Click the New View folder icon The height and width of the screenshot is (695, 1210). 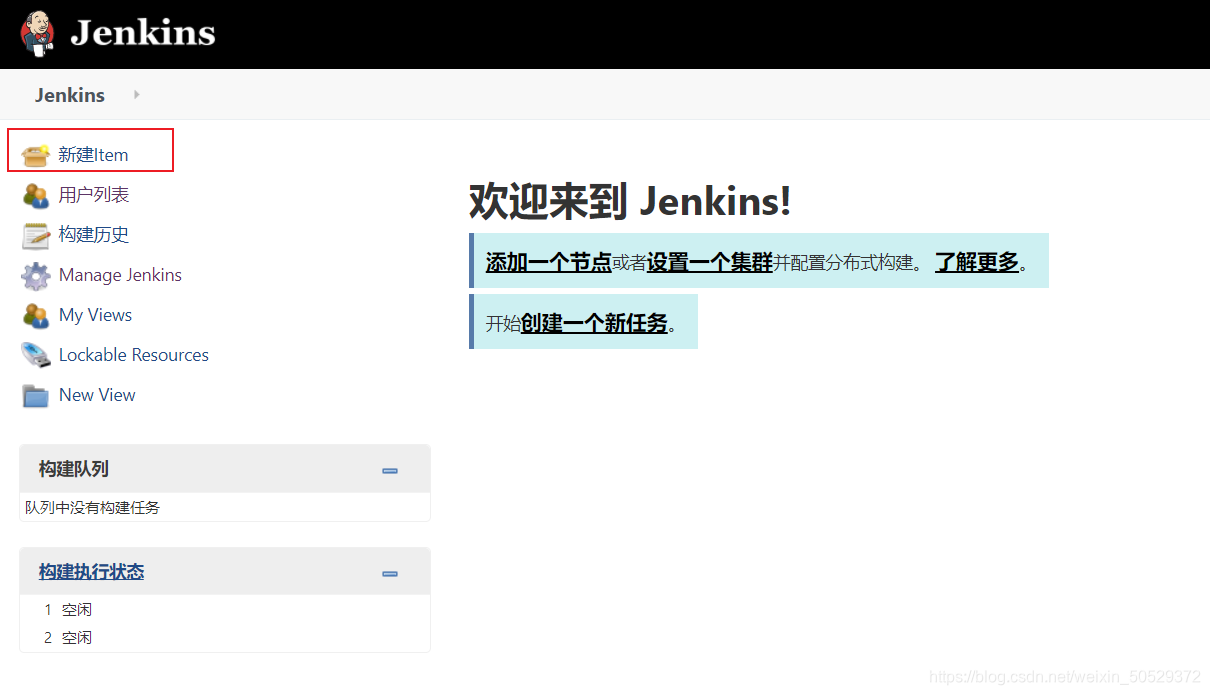[x=36, y=396]
